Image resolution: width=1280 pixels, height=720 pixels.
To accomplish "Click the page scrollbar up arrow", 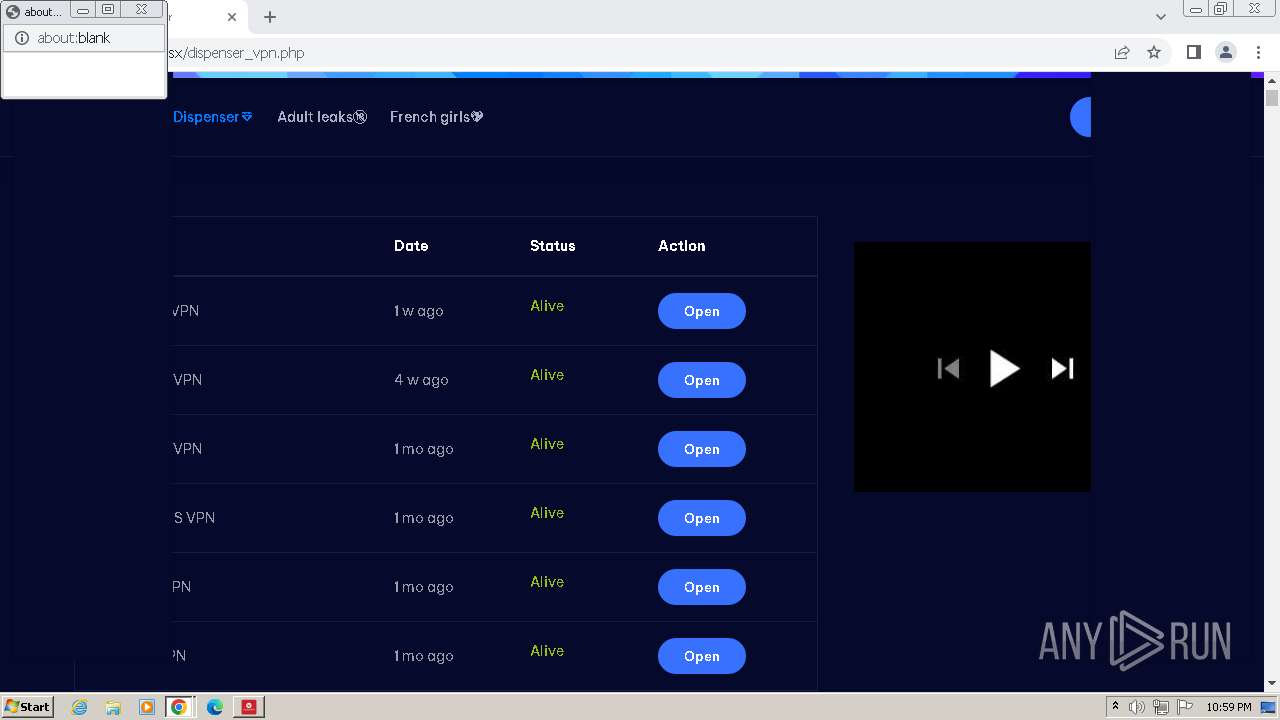I will pos(1272,81).
